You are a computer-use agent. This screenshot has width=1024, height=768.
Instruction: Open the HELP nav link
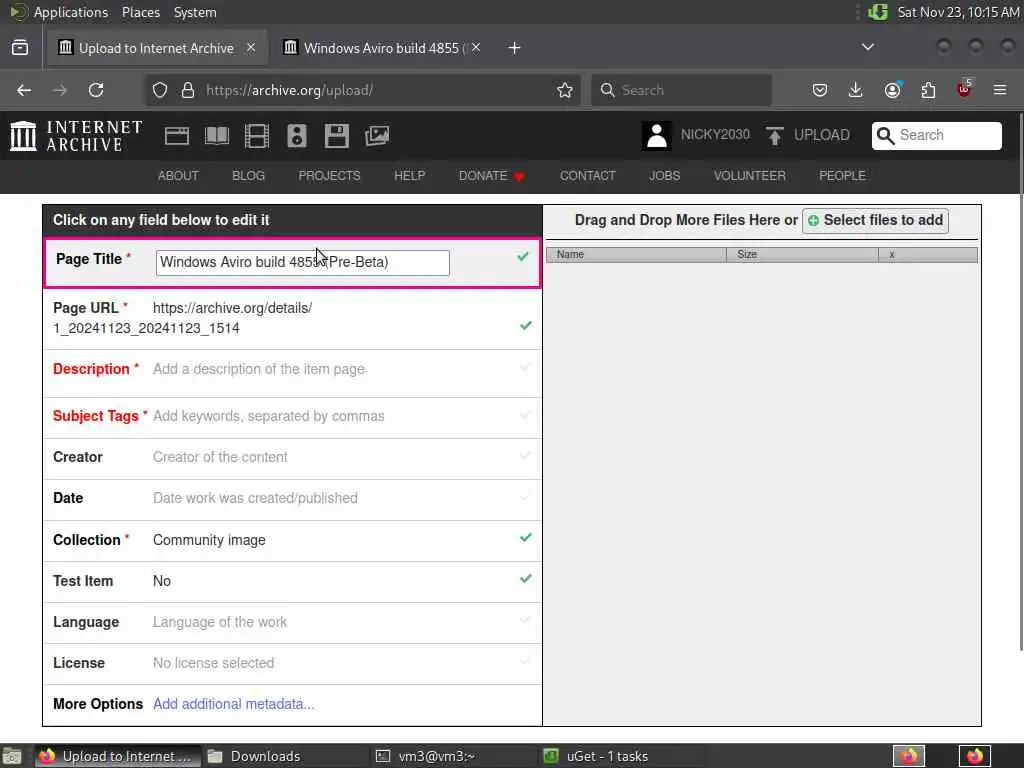pyautogui.click(x=409, y=176)
